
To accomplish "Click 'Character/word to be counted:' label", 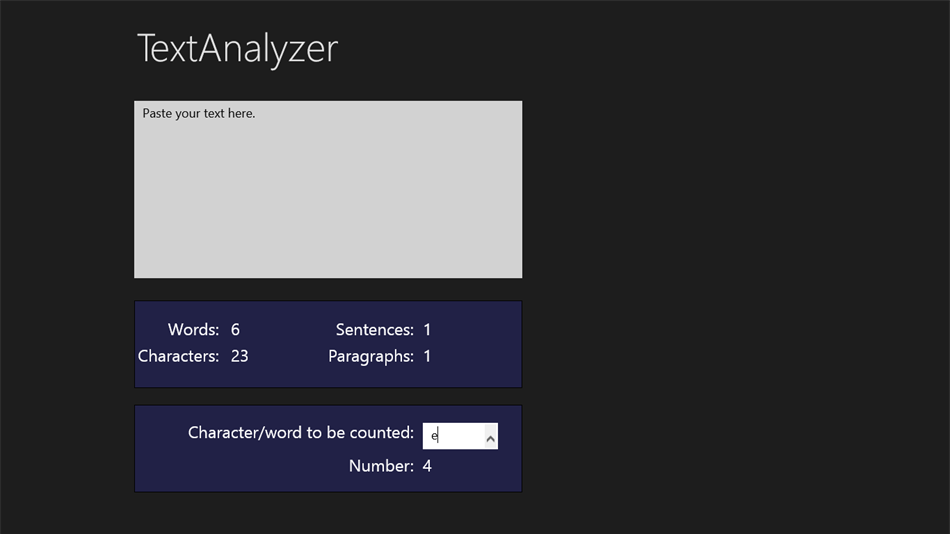I will point(301,433).
